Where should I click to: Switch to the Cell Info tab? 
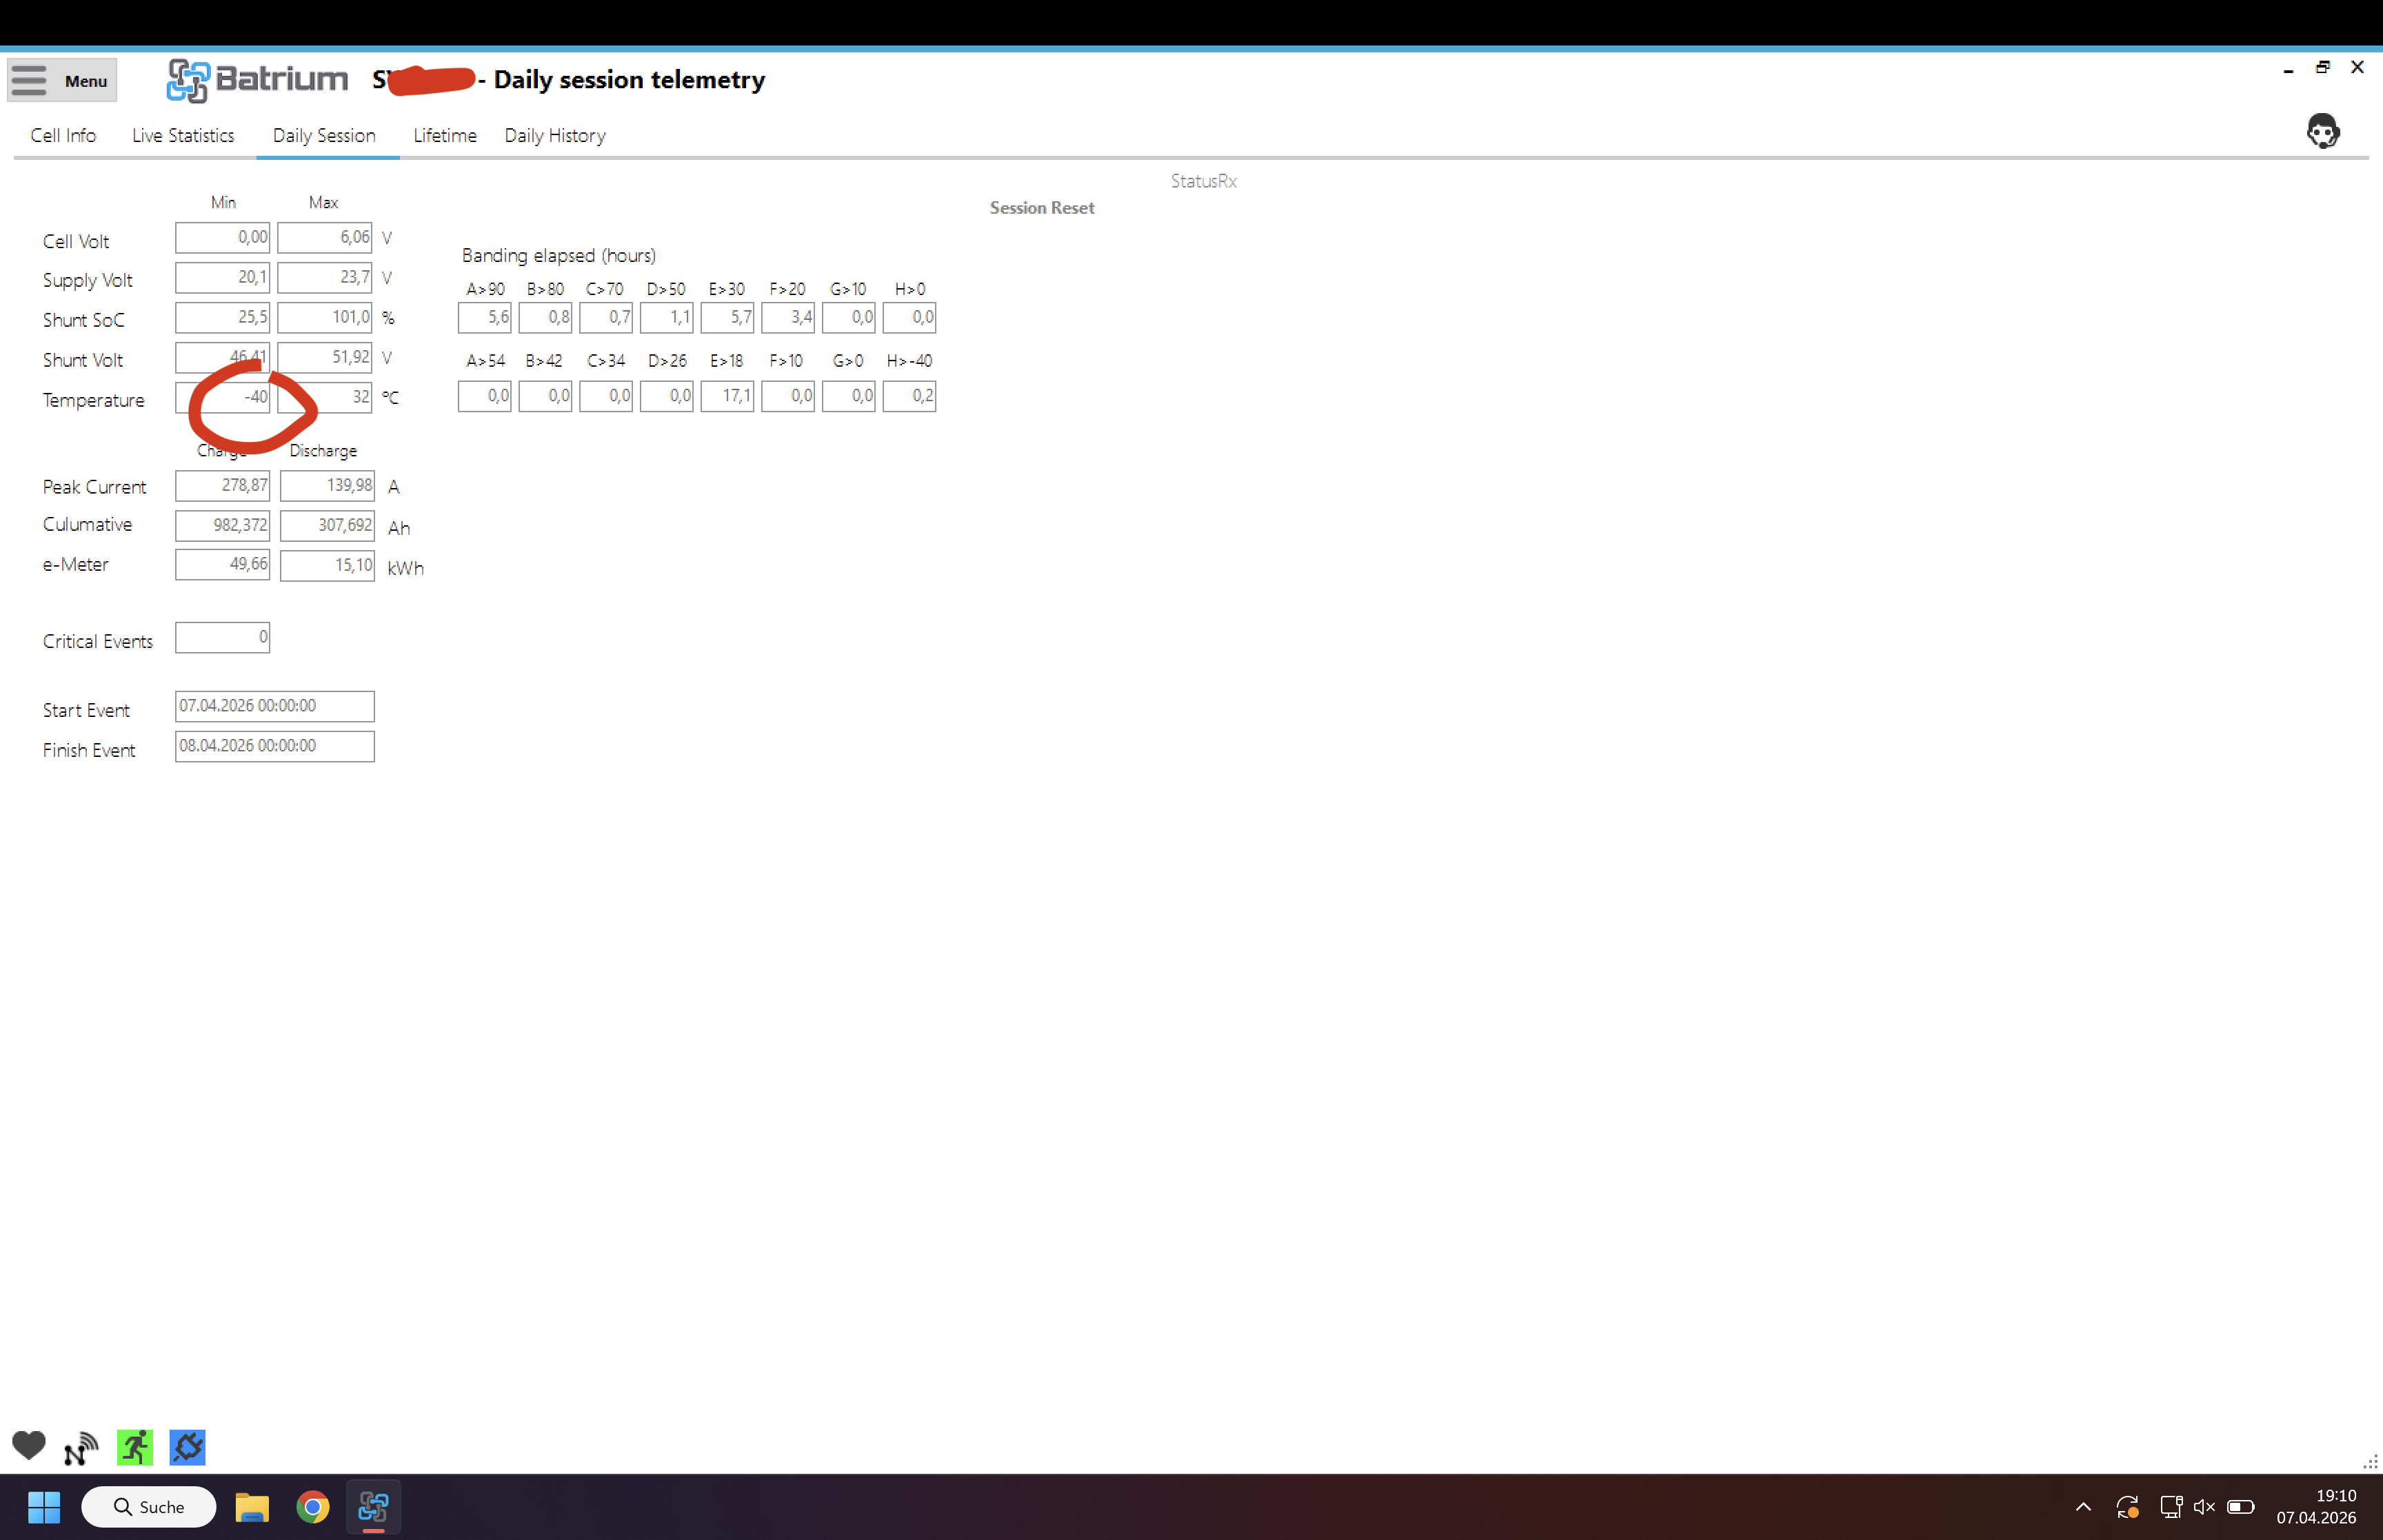(x=63, y=135)
